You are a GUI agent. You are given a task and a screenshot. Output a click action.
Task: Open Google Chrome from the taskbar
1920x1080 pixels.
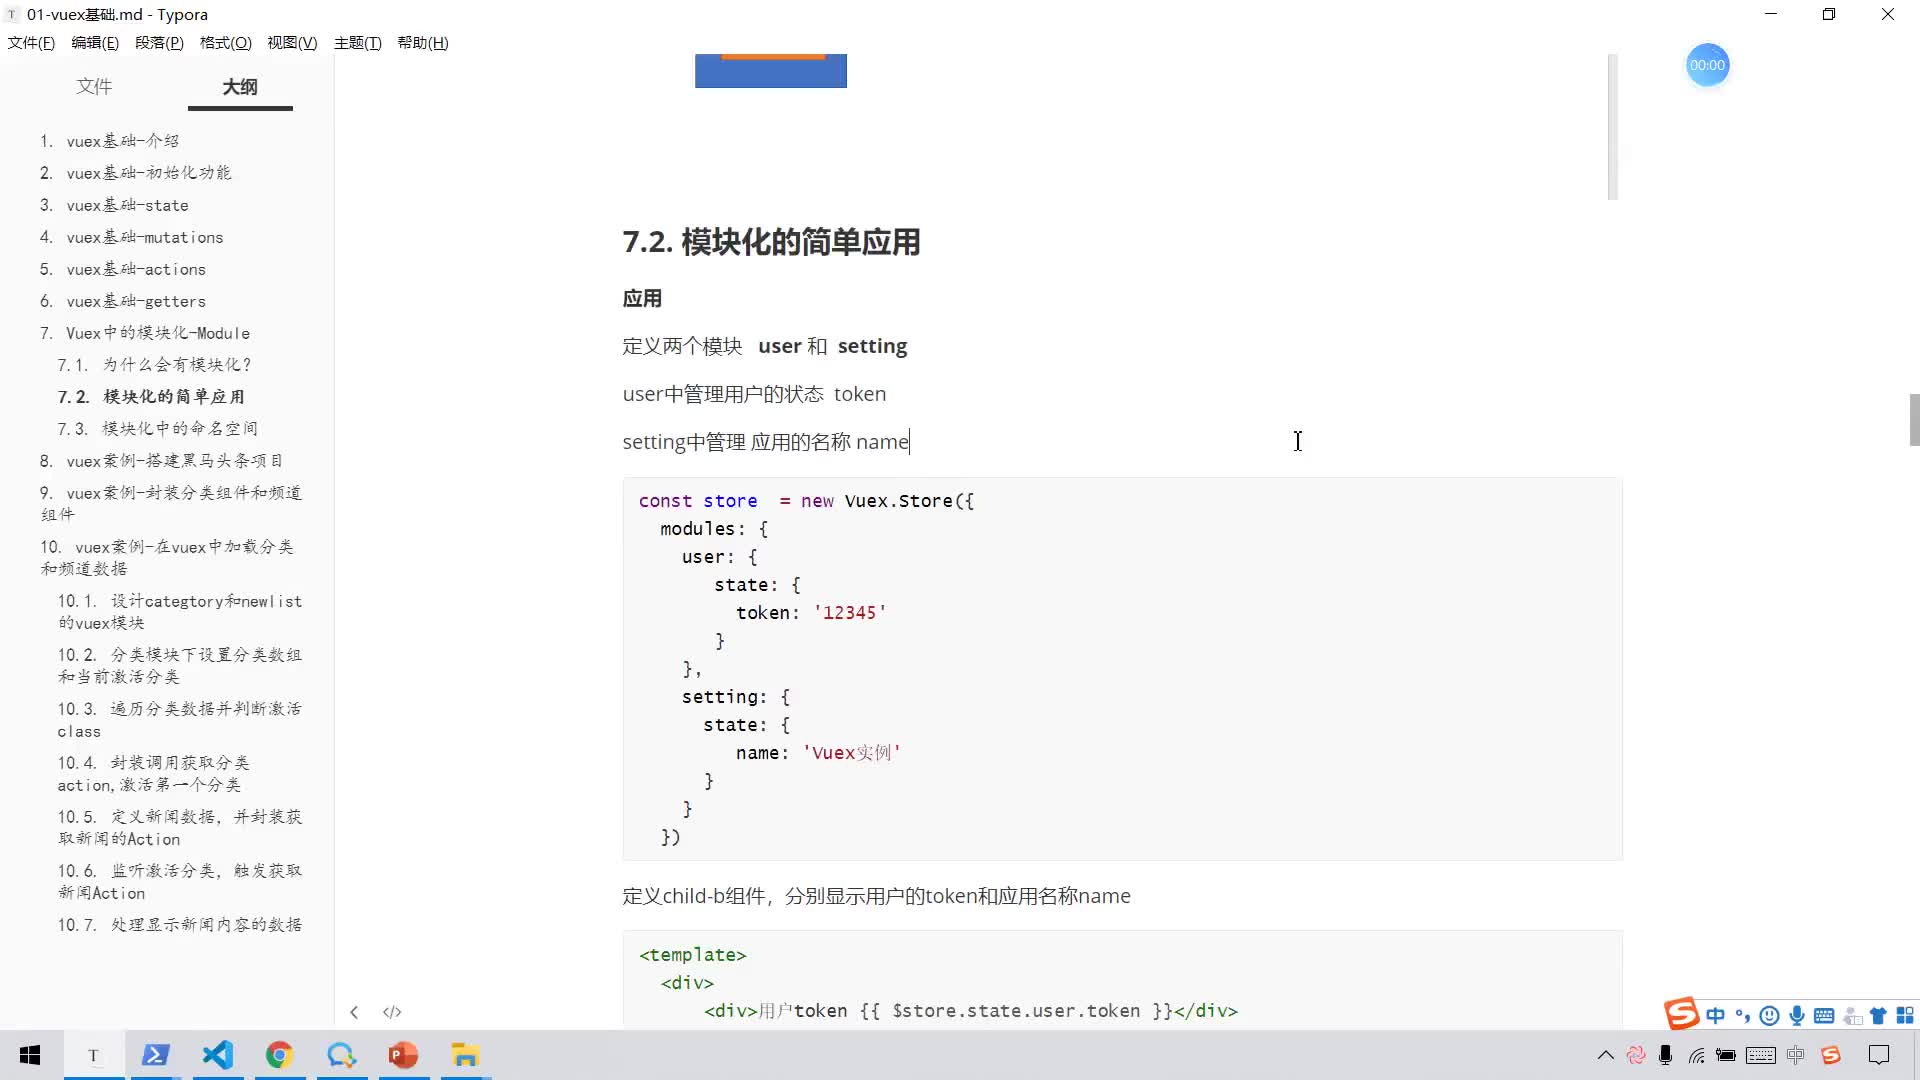(279, 1055)
